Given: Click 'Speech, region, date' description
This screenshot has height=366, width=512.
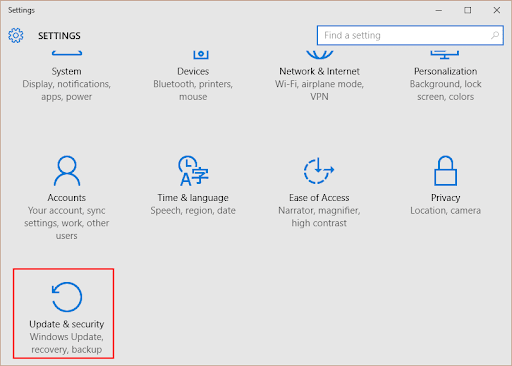Looking at the screenshot, I should tap(193, 211).
